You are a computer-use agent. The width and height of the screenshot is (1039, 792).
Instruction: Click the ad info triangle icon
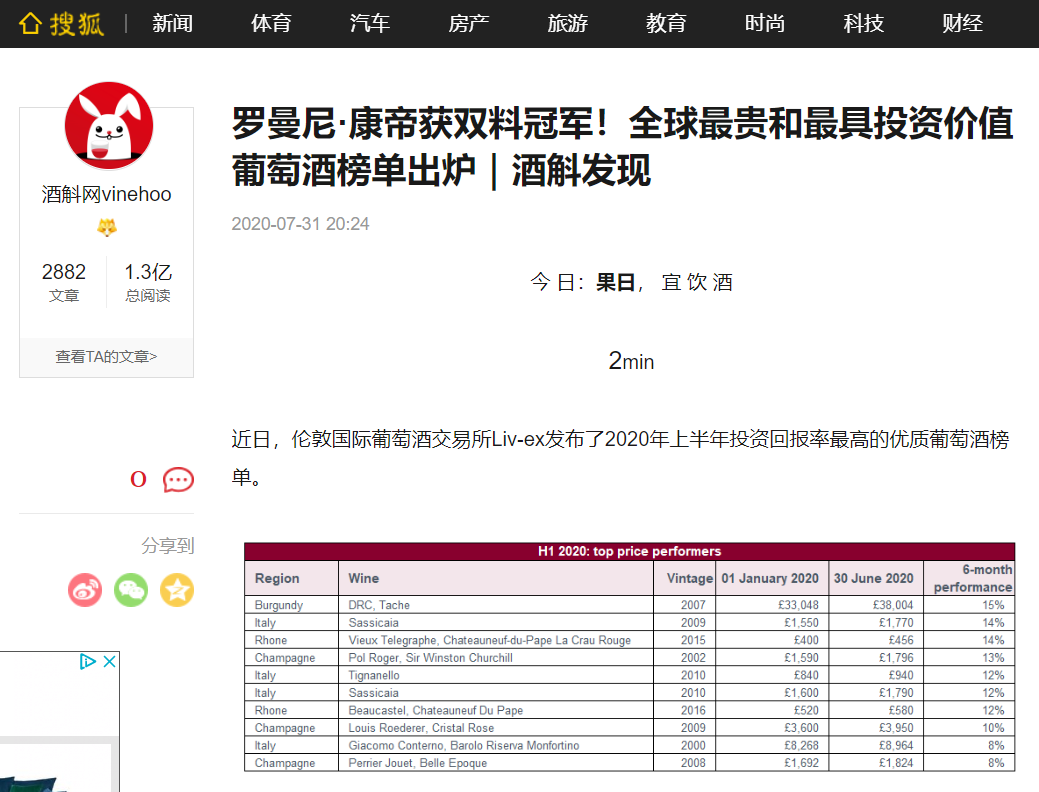point(87,661)
